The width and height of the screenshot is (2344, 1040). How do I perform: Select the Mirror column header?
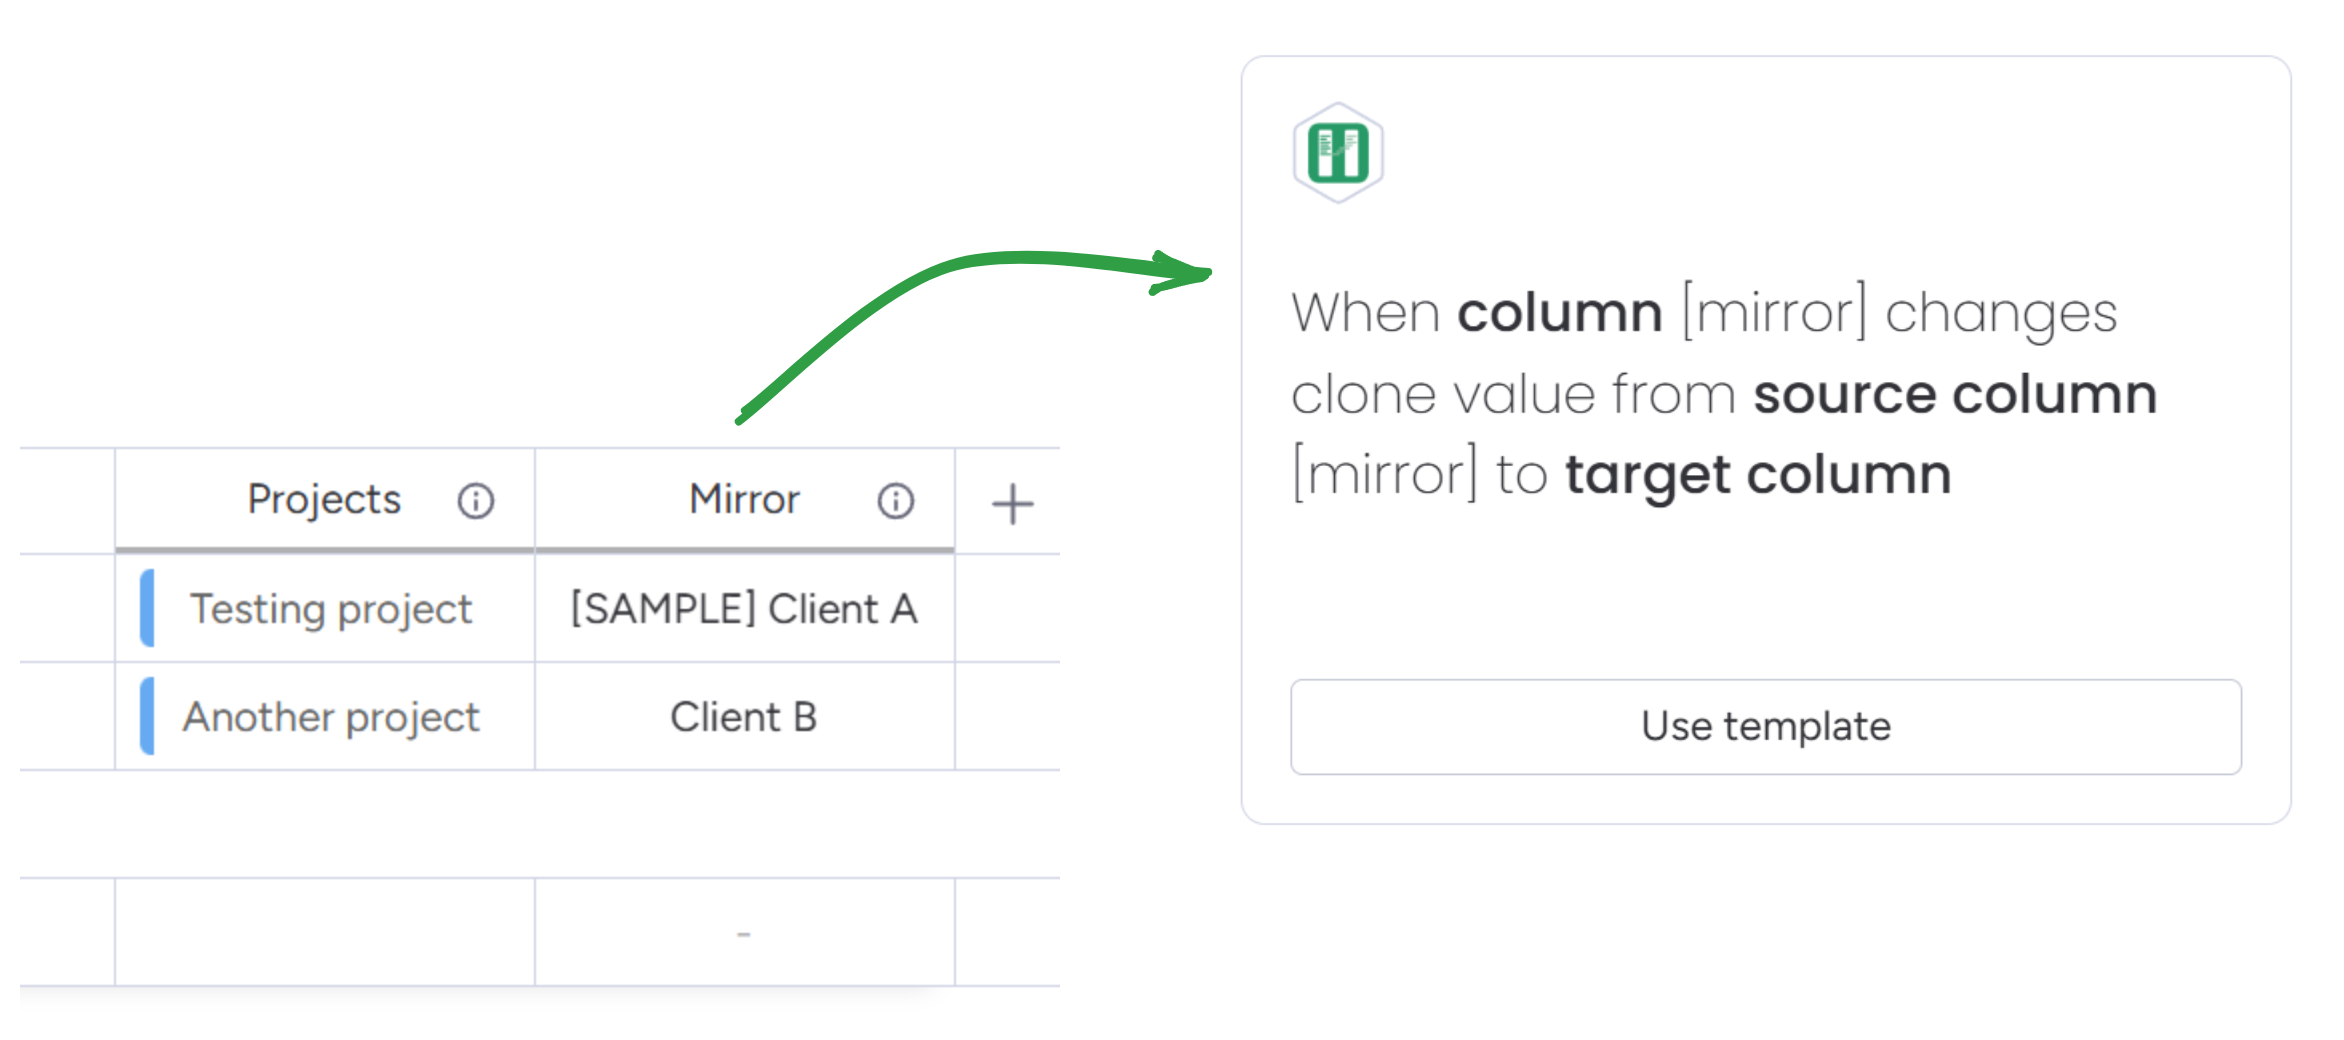744,499
